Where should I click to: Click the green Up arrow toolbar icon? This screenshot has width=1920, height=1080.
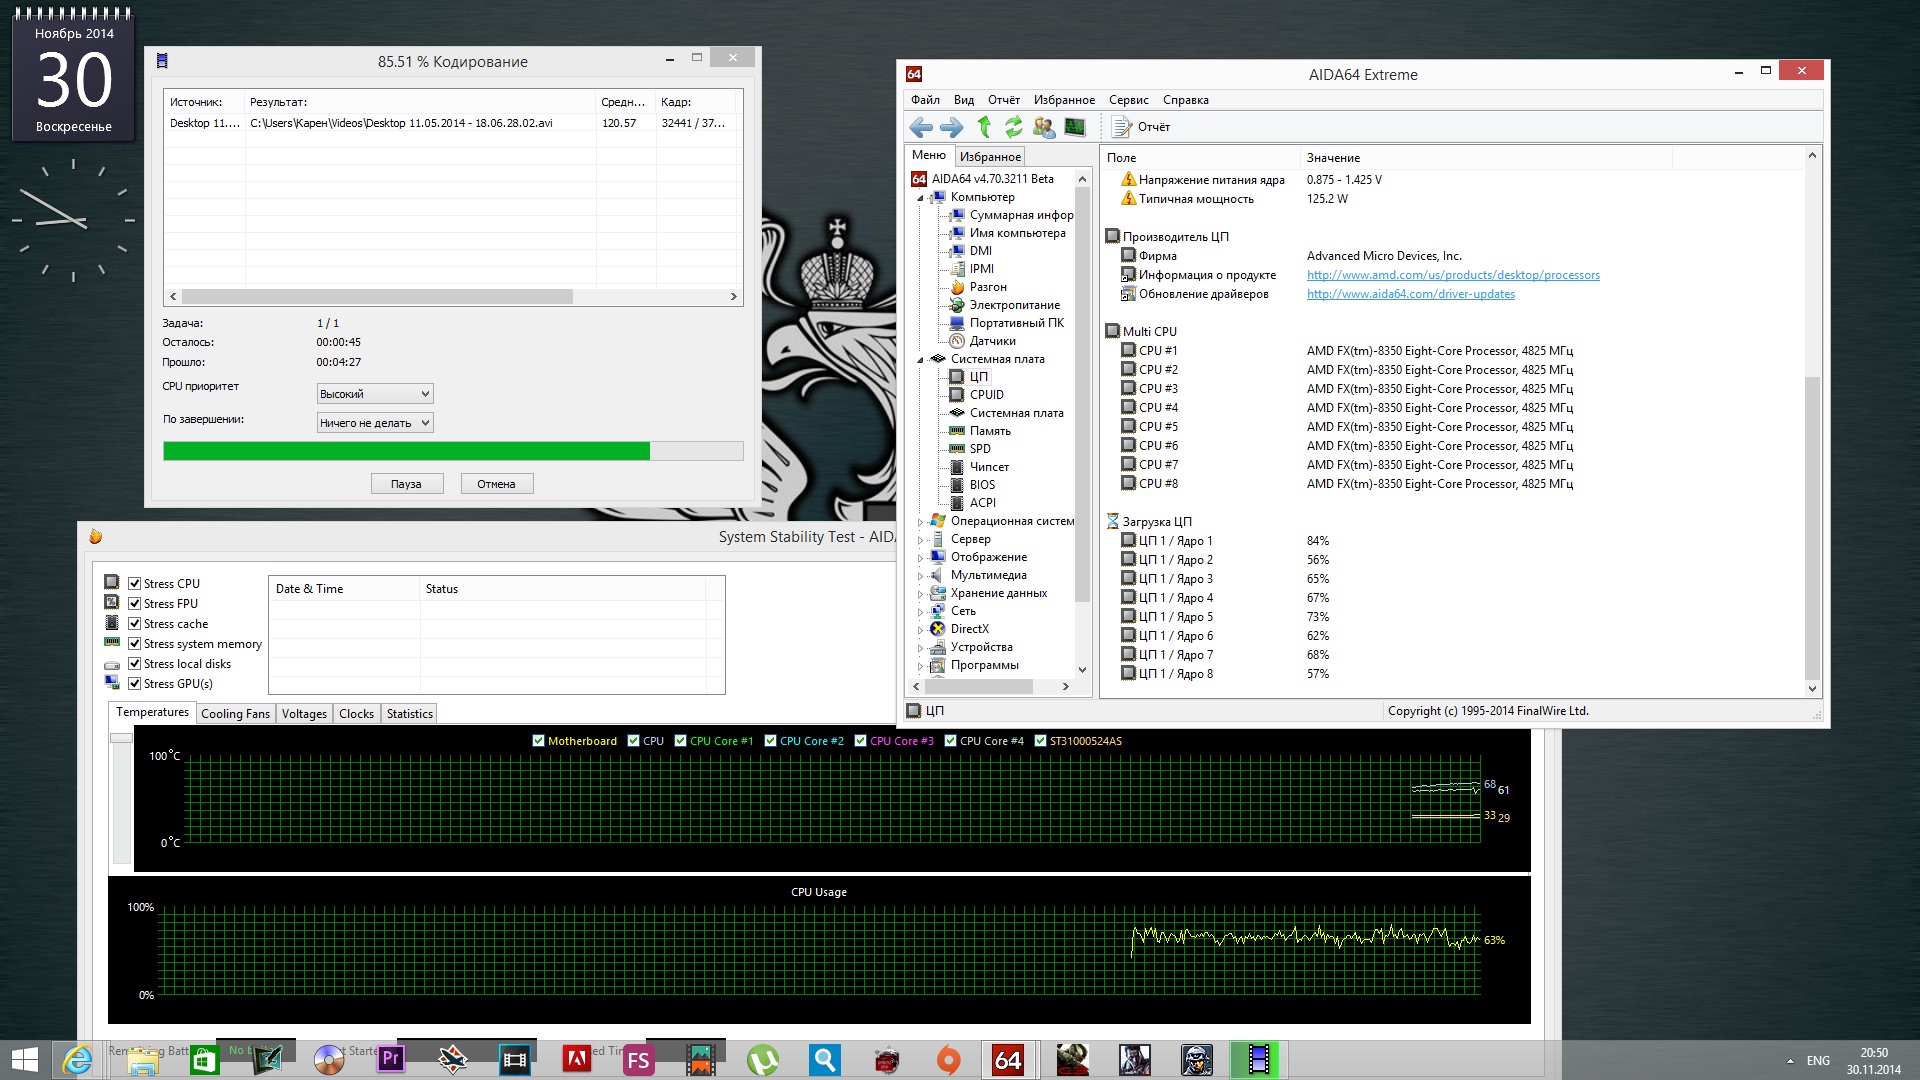point(984,127)
